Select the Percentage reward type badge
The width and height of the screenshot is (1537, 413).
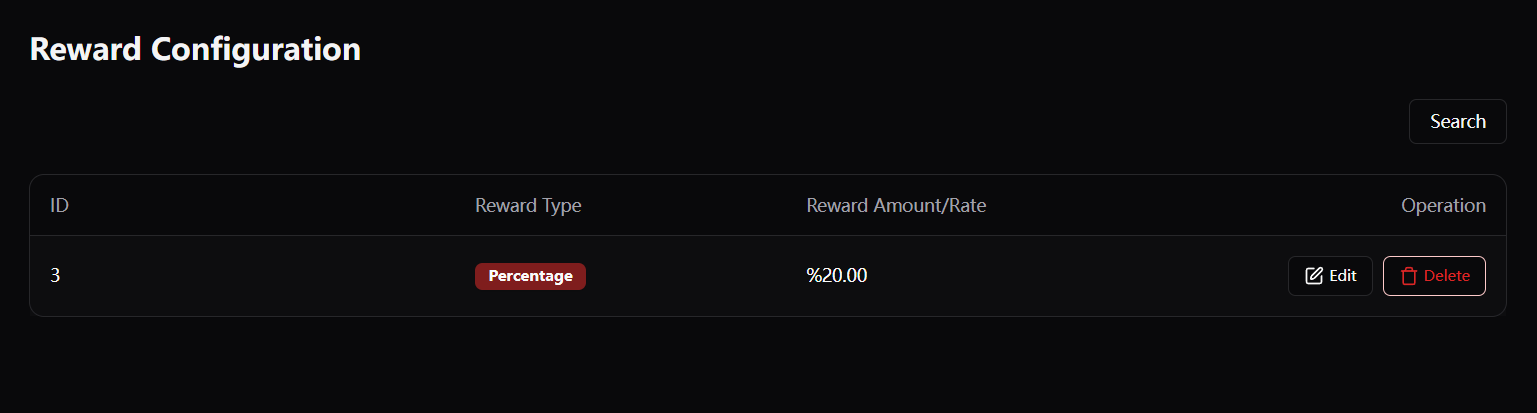pos(530,276)
